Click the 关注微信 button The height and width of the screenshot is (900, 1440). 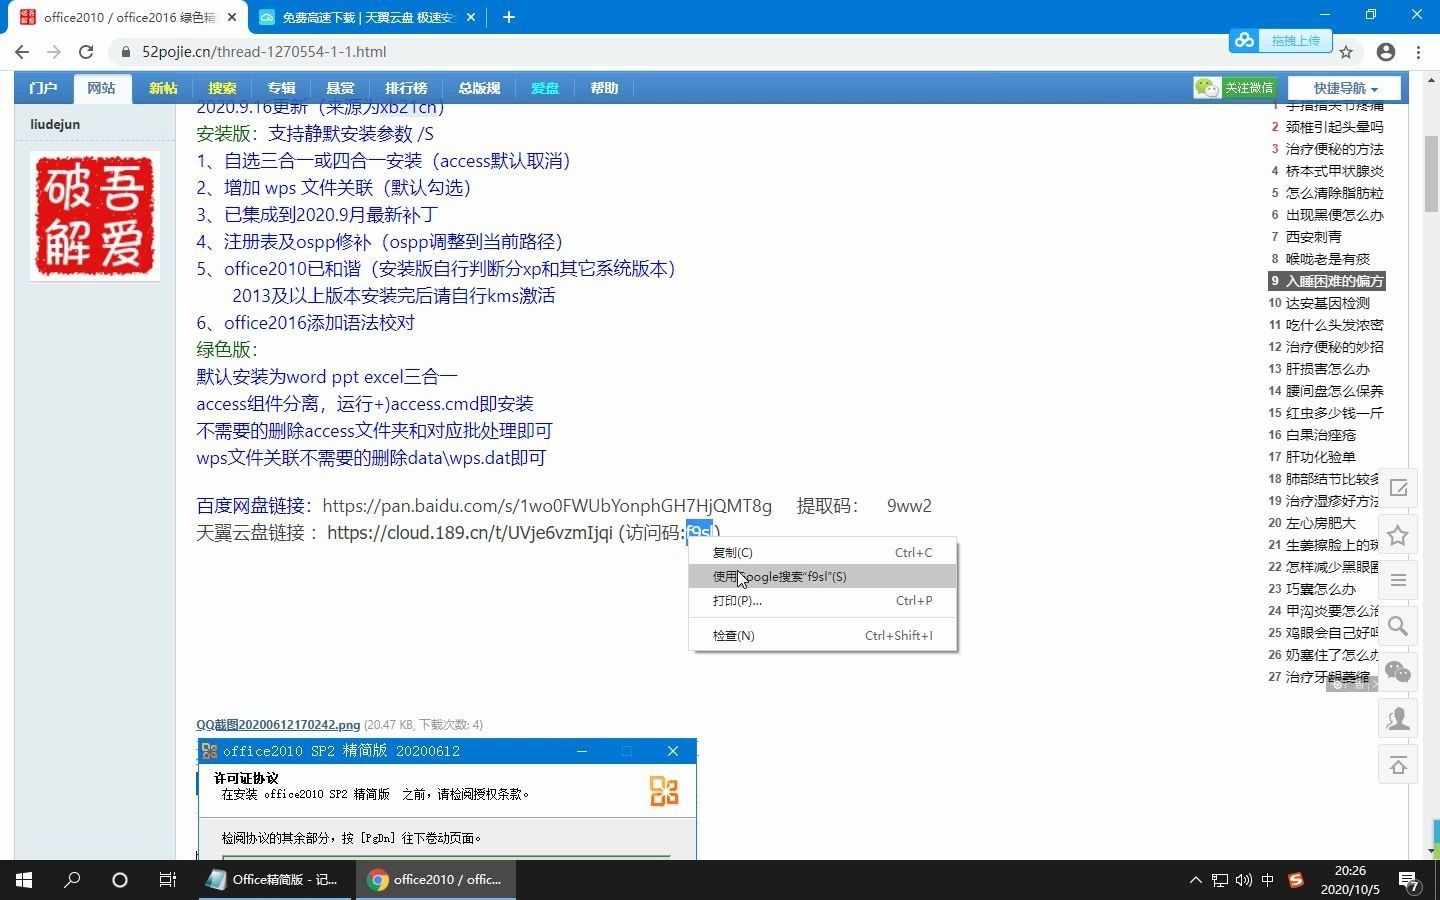click(1235, 88)
